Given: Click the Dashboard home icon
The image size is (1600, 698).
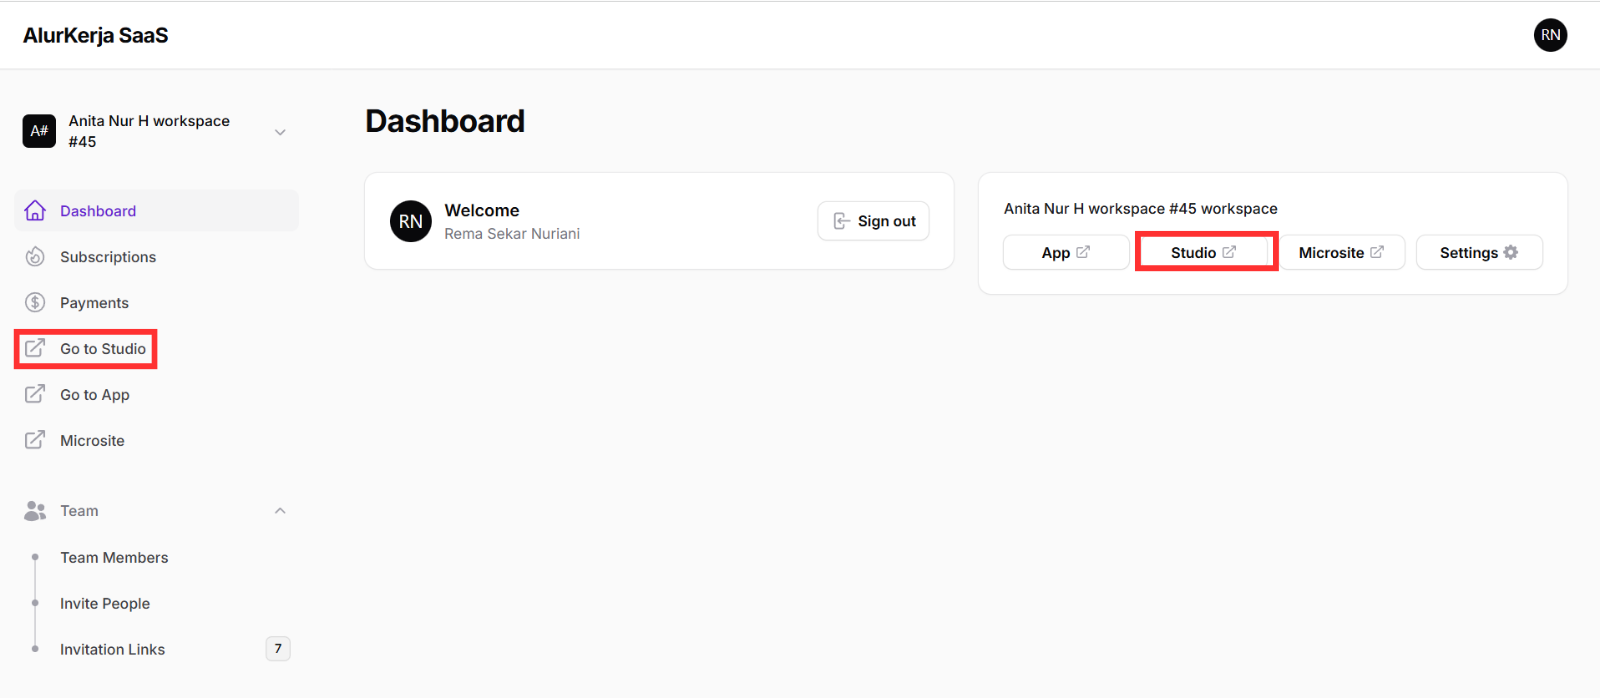Looking at the screenshot, I should 35,210.
